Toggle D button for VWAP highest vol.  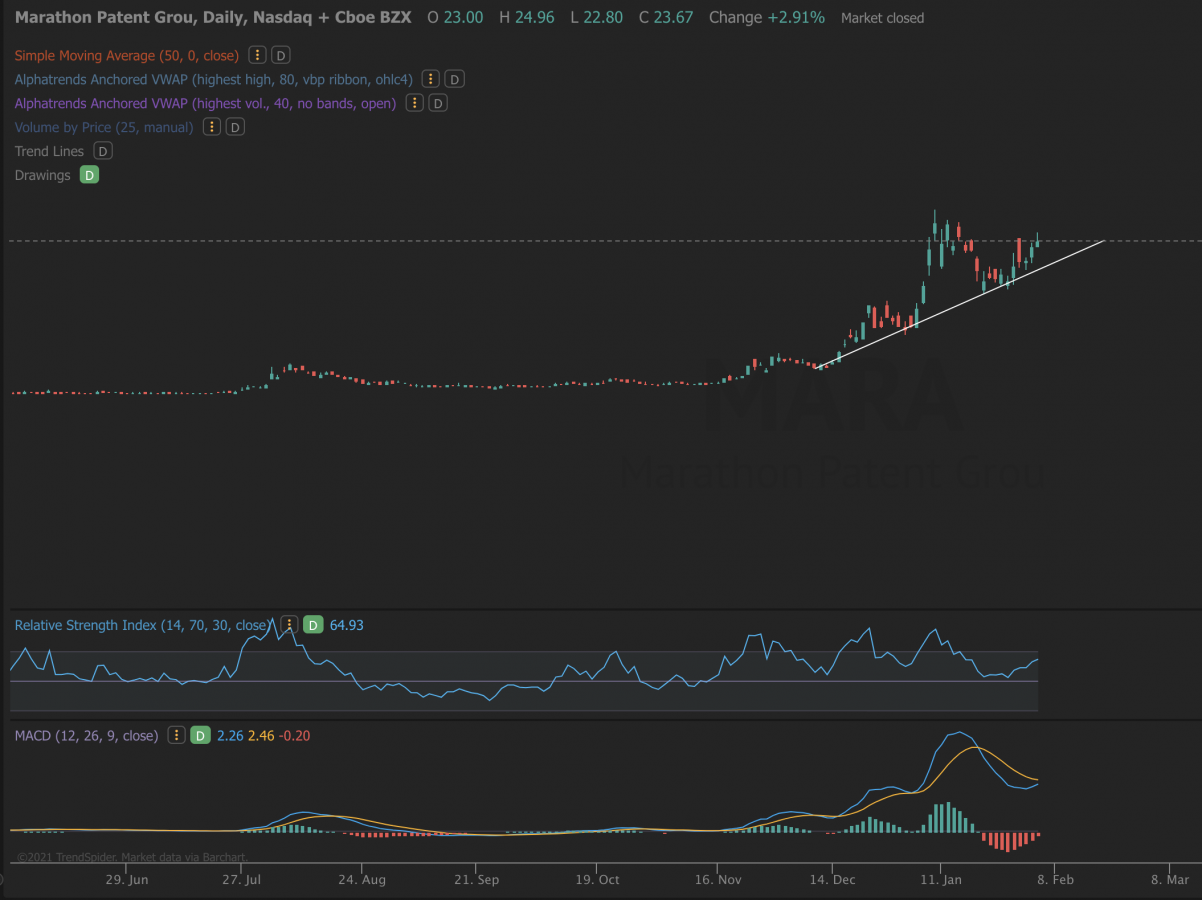(438, 103)
